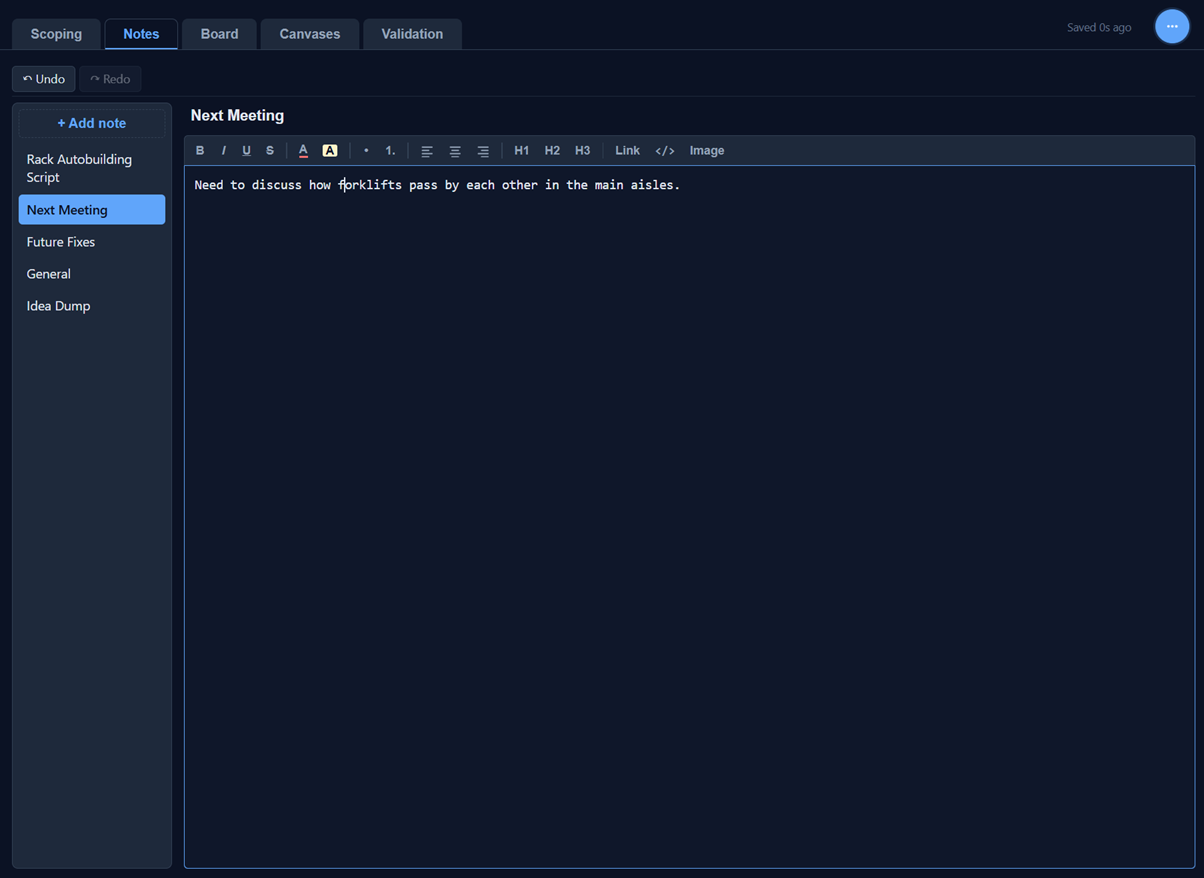The height and width of the screenshot is (878, 1204).
Task: Apply Heading 1 style
Action: tap(522, 151)
